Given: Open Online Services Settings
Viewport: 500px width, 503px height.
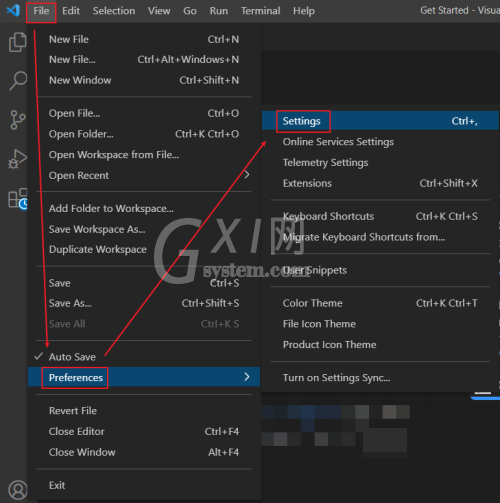Looking at the screenshot, I should 380,142.
